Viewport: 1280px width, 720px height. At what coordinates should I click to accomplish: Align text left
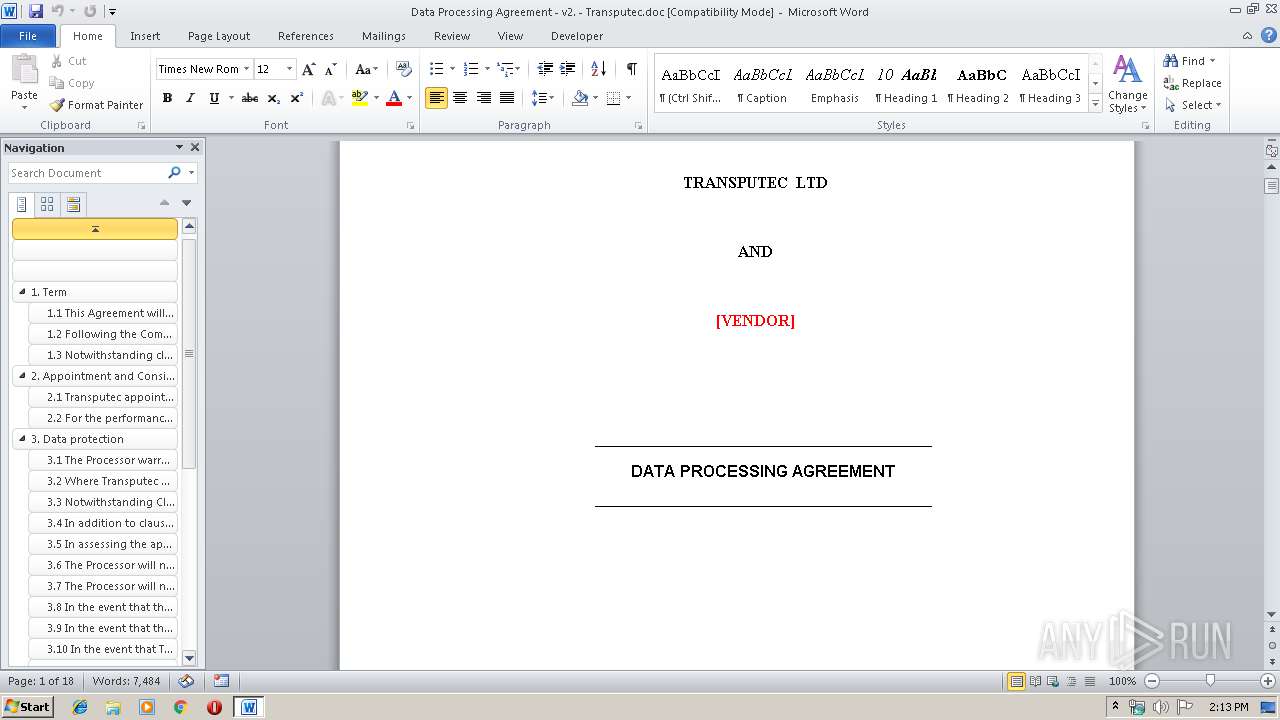(436, 98)
